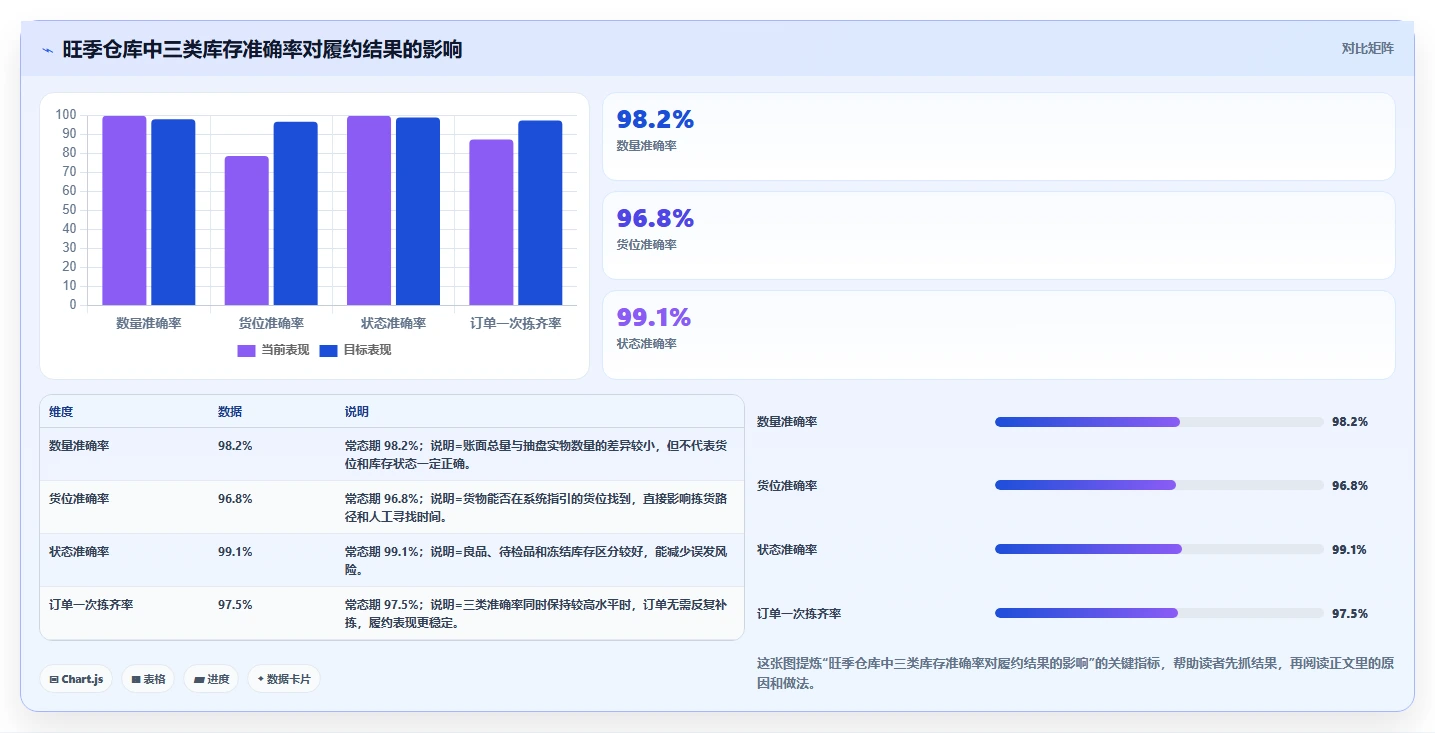Select the 订单一次拣齐率 table row label

91,604
